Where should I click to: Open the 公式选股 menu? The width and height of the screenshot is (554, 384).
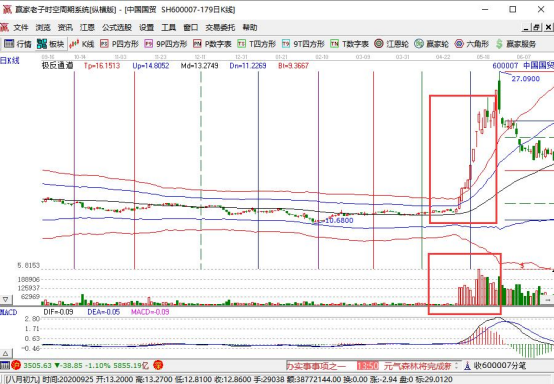(117, 28)
